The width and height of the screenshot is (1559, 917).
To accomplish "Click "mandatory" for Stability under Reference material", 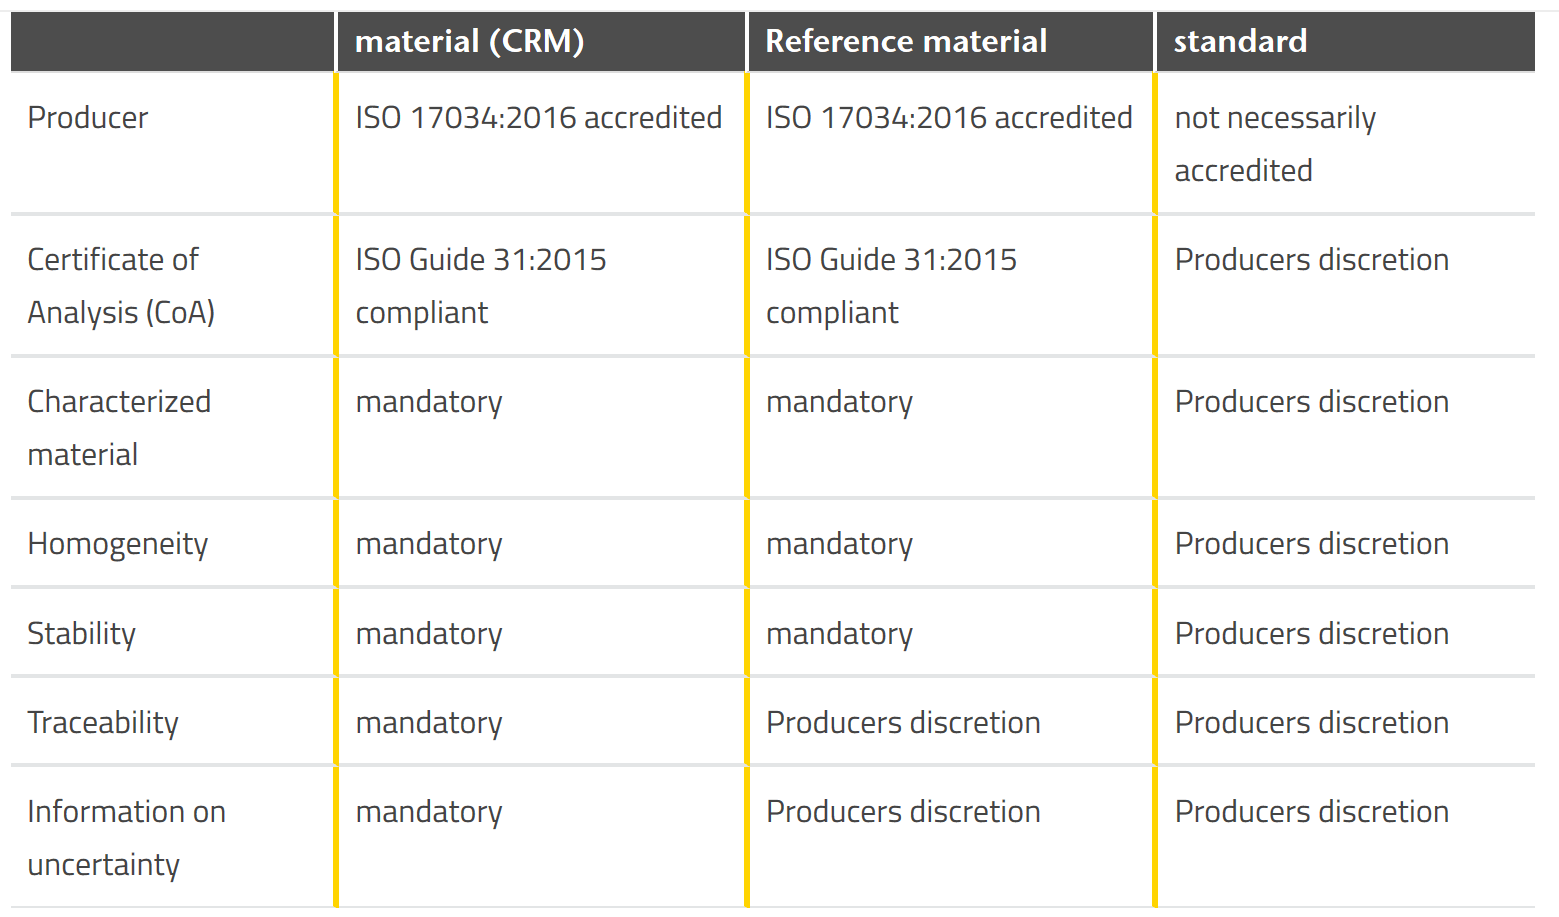I will click(839, 634).
